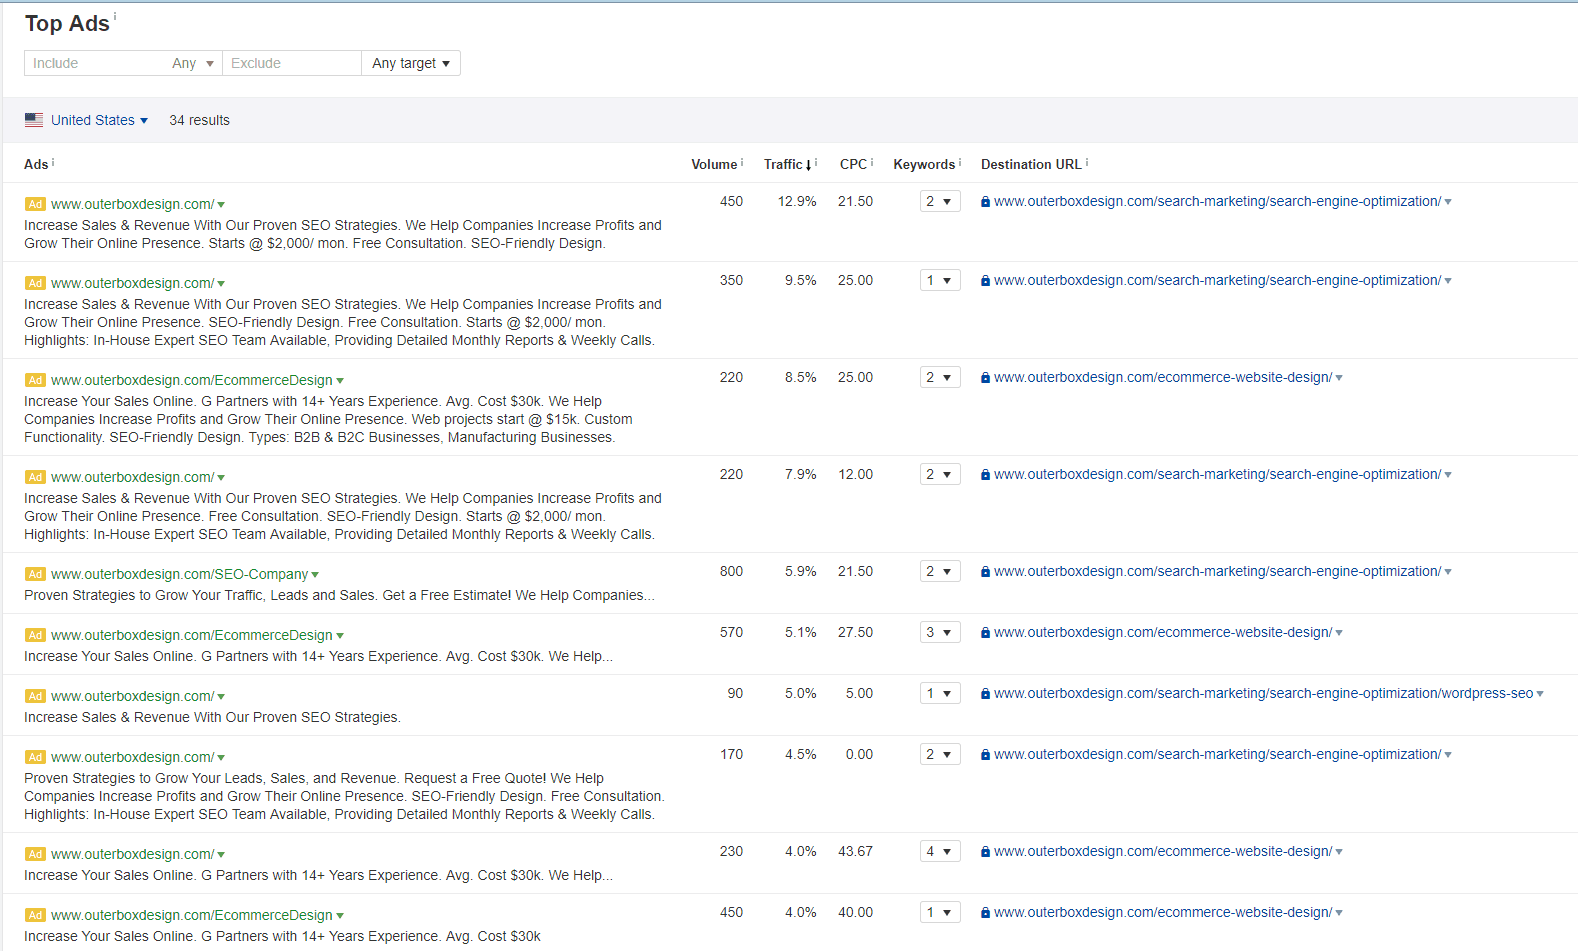Click the Ad badge in the 40.00 CPC row

(x=35, y=915)
